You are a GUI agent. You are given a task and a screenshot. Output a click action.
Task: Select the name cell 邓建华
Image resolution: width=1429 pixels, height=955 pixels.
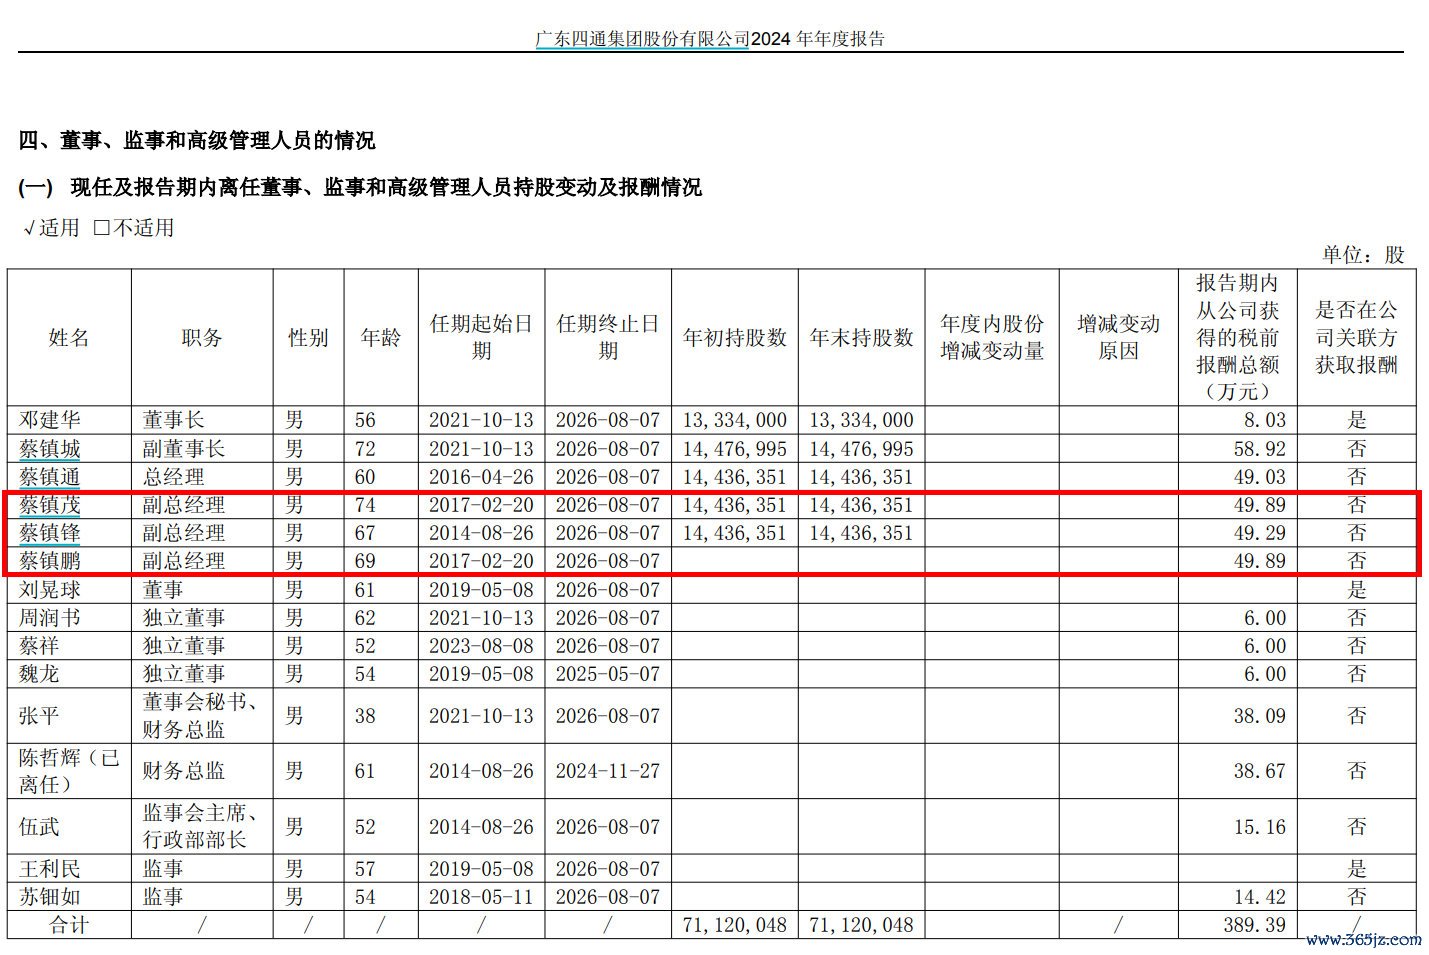(x=50, y=420)
